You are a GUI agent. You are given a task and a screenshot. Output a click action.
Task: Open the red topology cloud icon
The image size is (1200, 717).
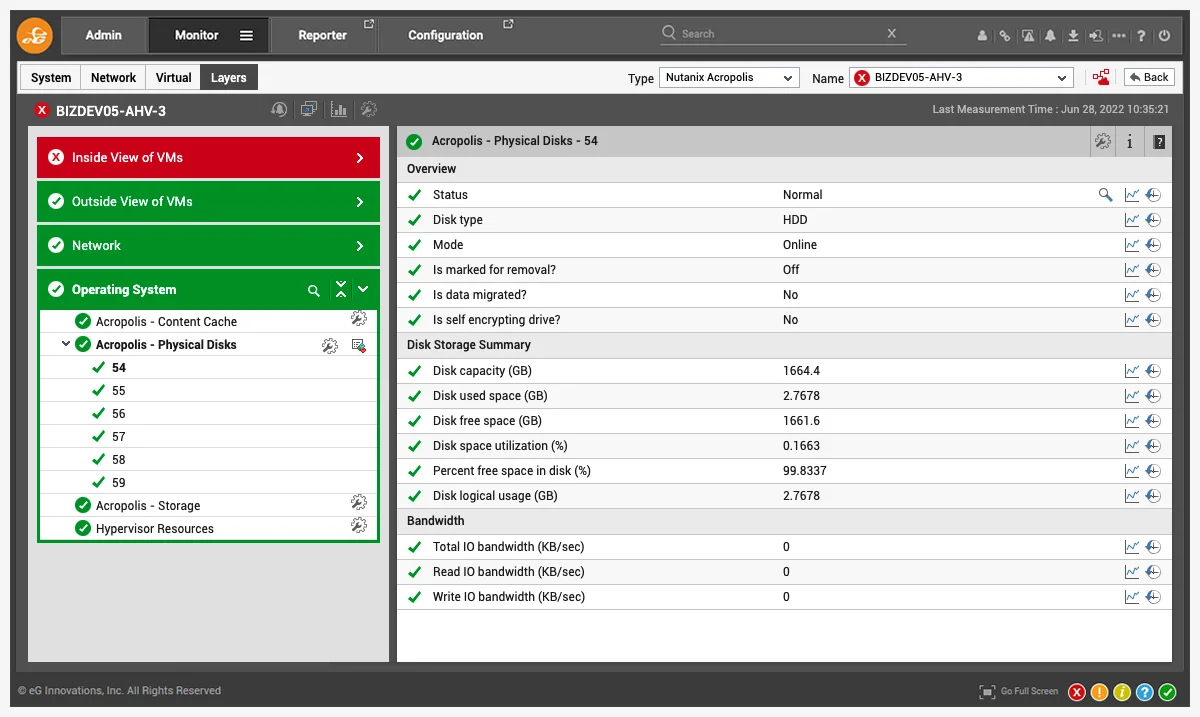[1101, 77]
